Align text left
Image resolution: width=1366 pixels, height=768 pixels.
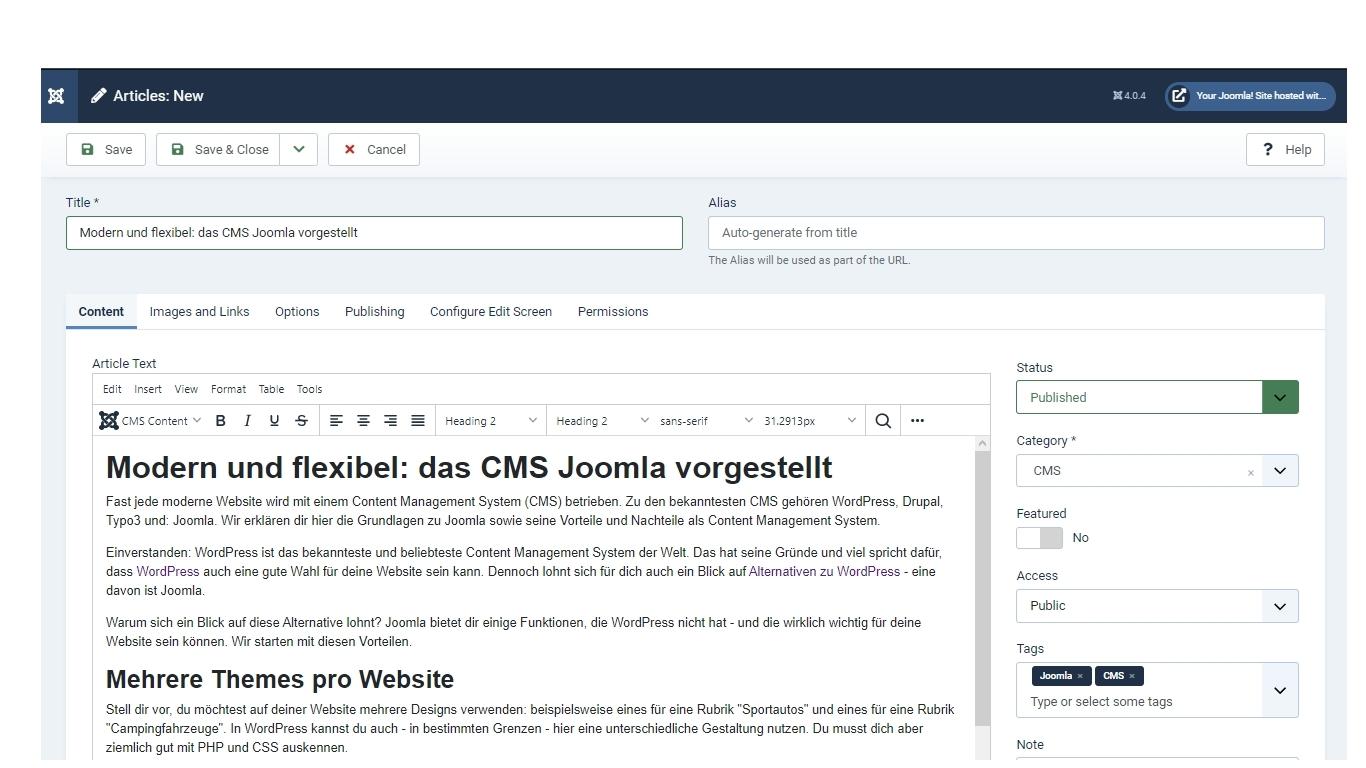(336, 421)
